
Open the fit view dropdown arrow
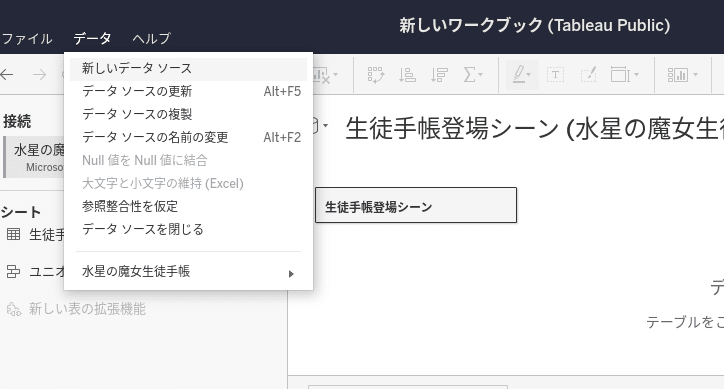click(636, 75)
